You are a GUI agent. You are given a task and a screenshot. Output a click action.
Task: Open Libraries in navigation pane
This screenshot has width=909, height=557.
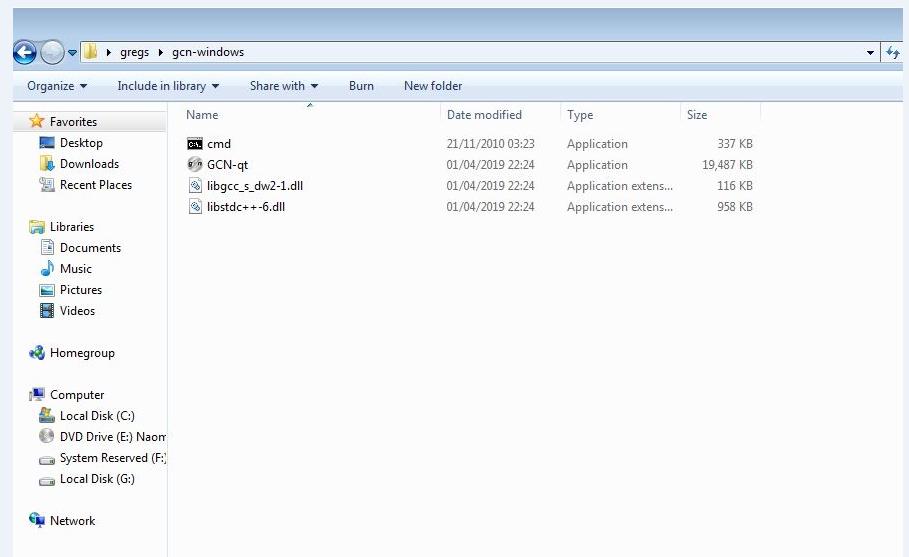point(72,227)
